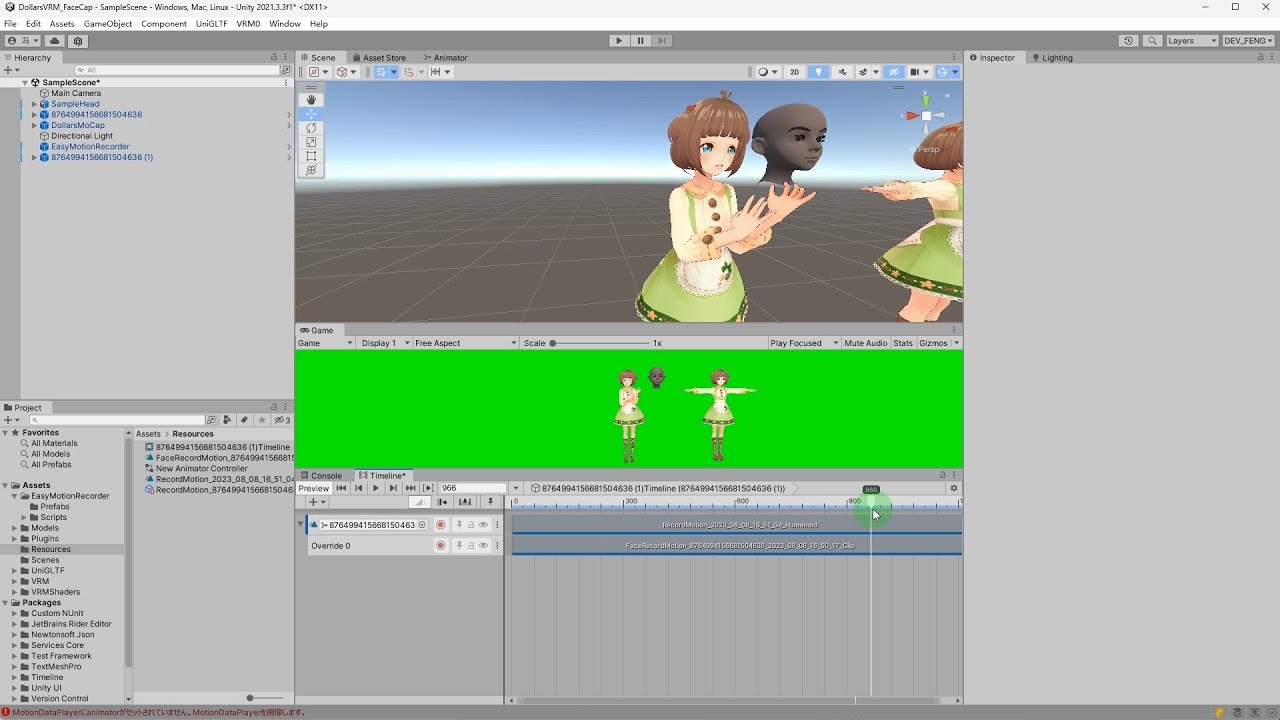The height and width of the screenshot is (720, 1280).
Task: Open the Play Focused dropdown
Action: coord(803,343)
